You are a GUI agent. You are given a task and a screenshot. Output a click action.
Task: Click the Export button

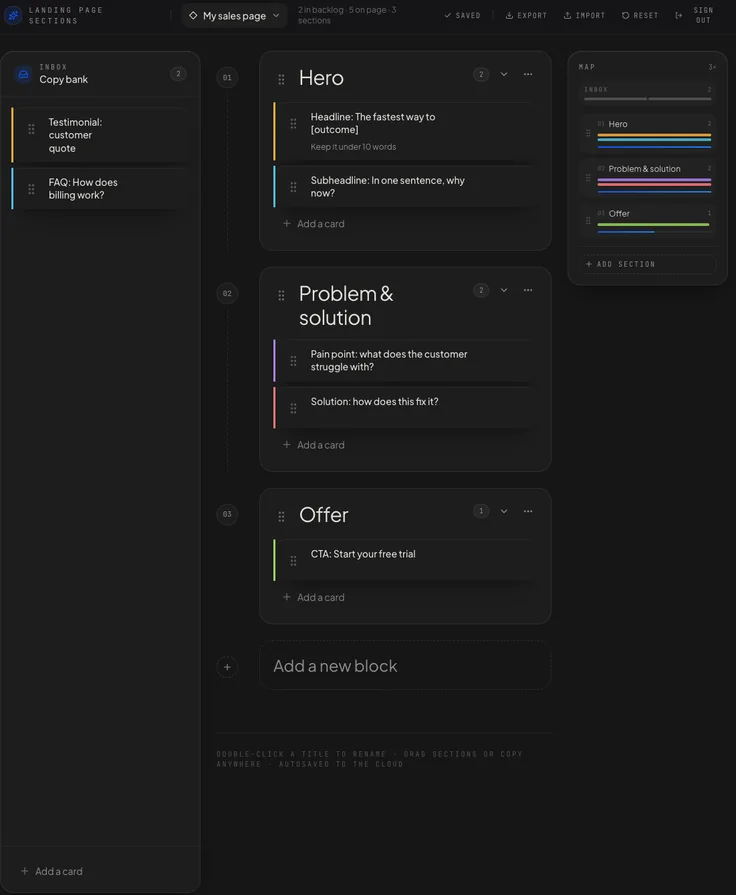pos(526,15)
